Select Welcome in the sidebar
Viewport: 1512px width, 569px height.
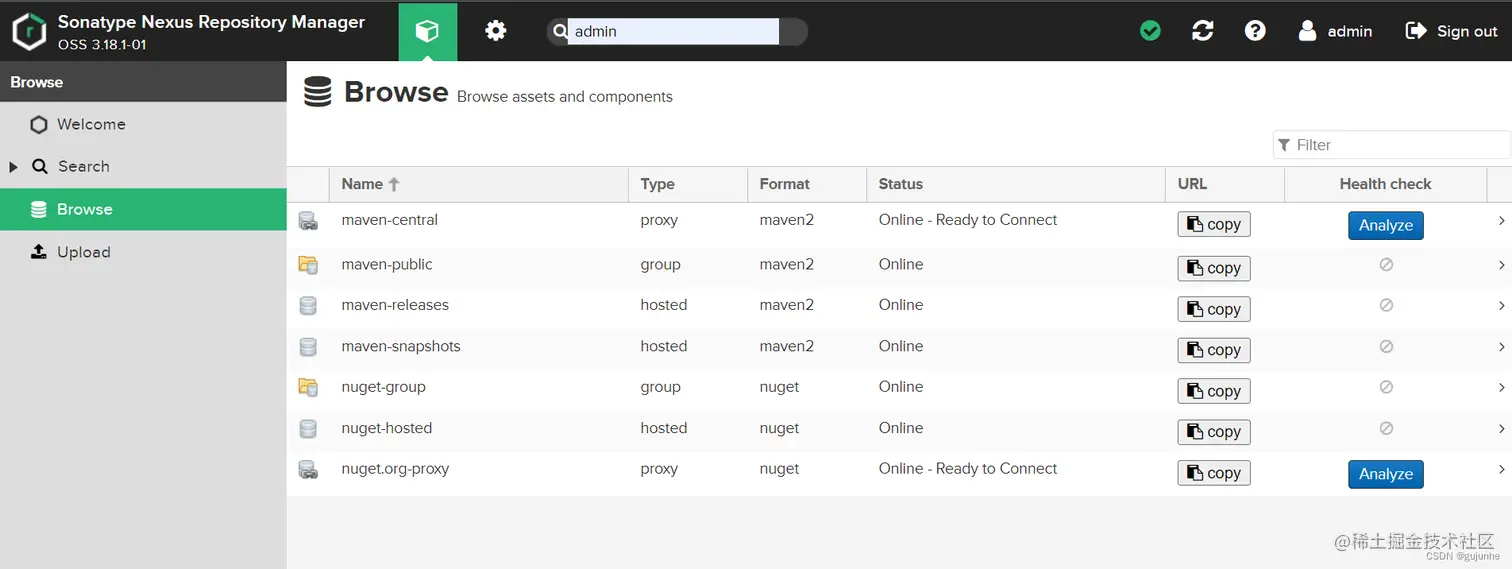coord(91,124)
